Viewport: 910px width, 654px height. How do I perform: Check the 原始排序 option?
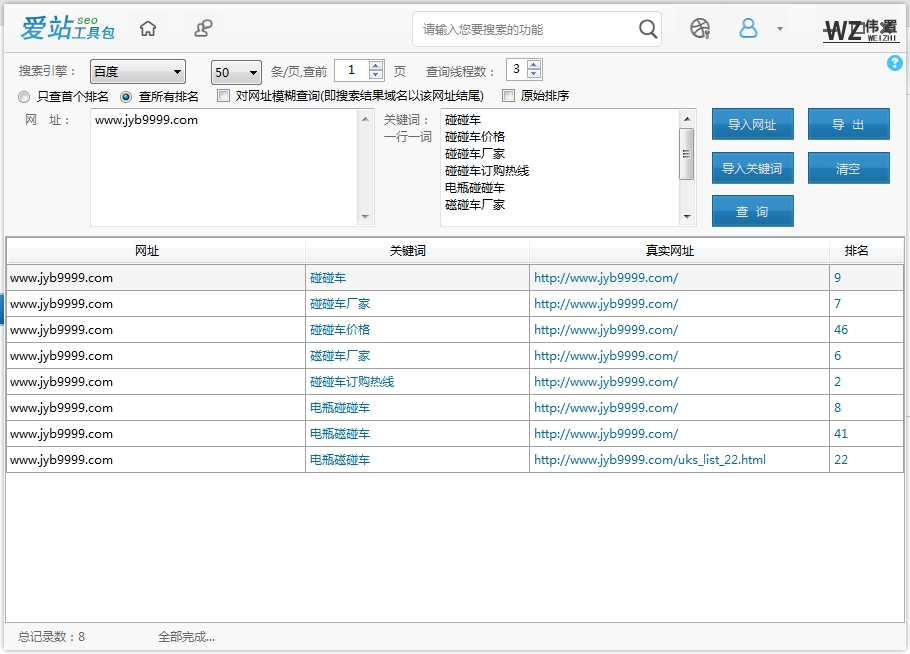[508, 96]
